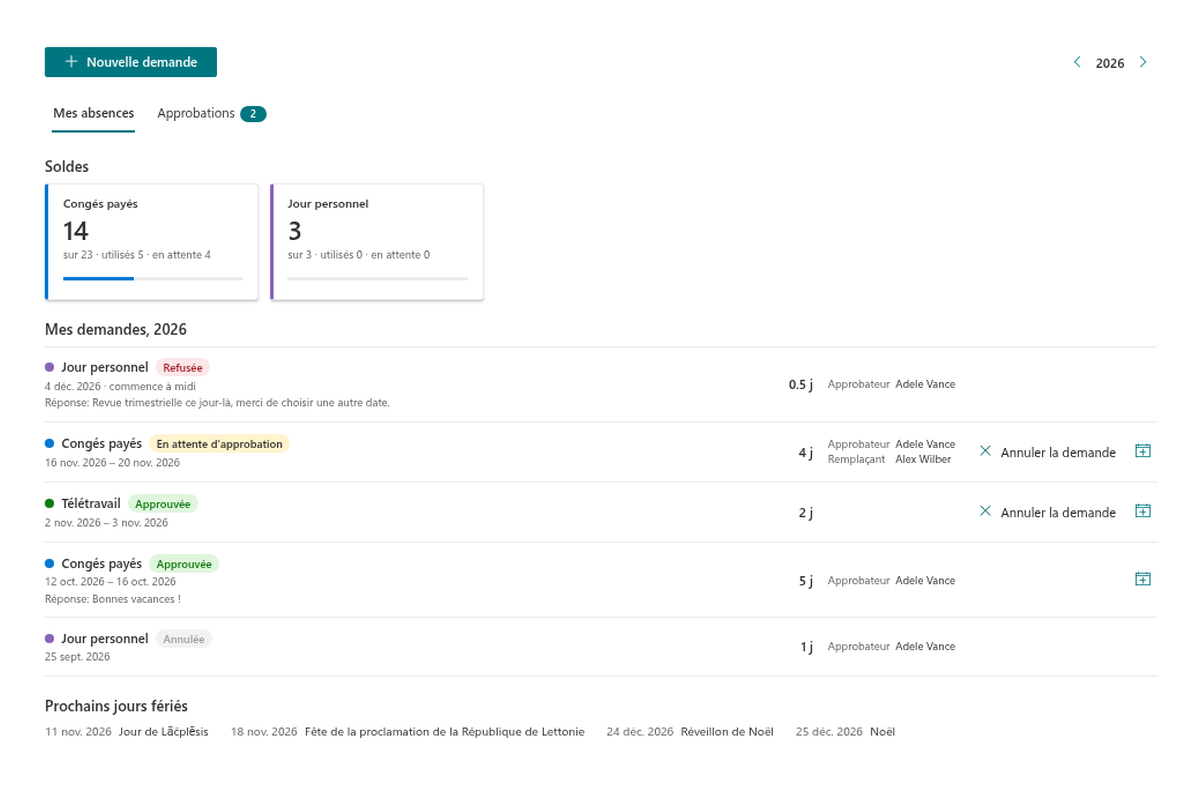Click the Refusée status badge

183,368
